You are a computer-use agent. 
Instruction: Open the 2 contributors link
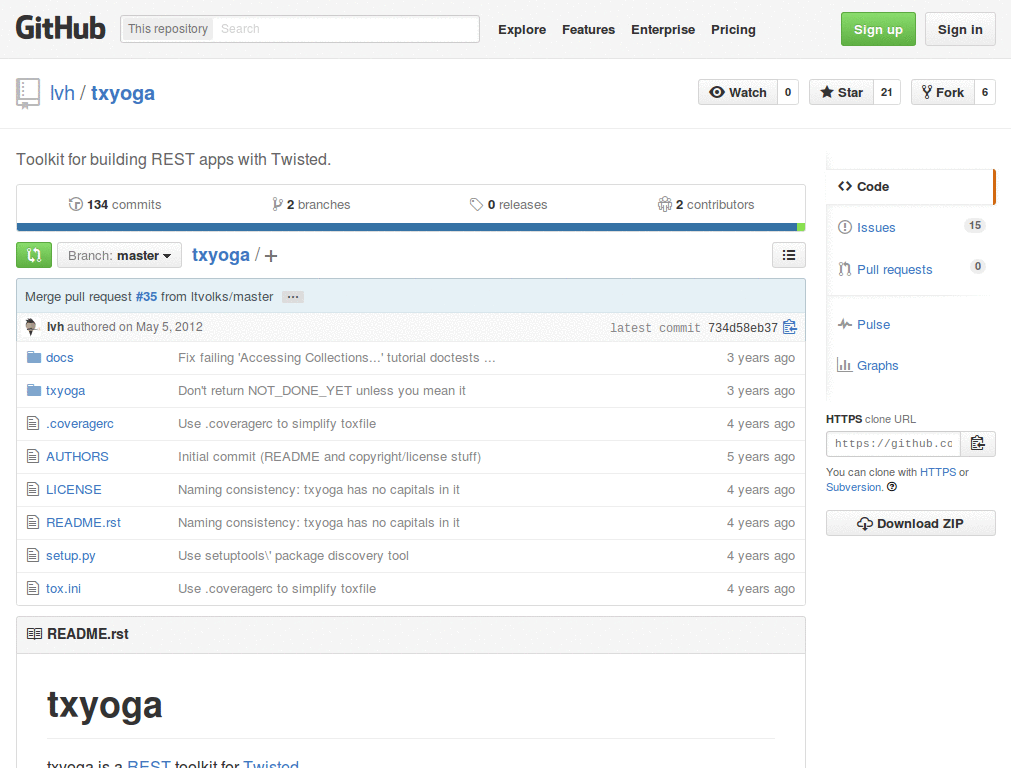tap(706, 204)
